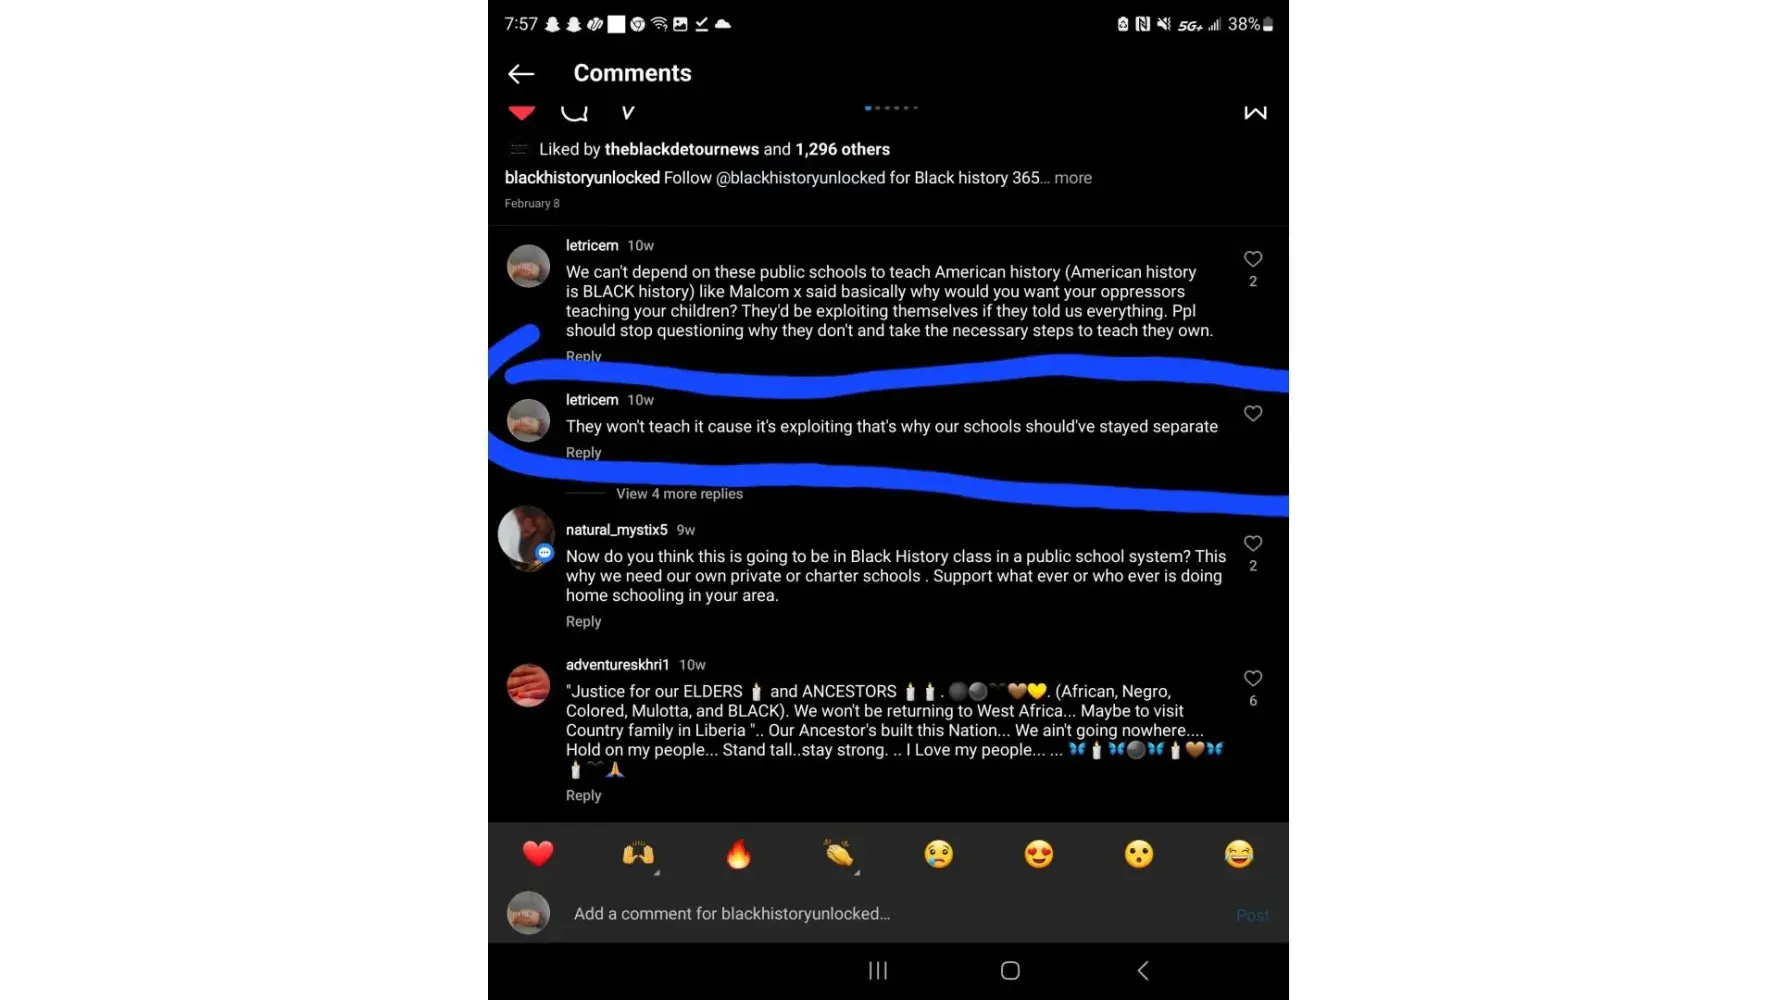This screenshot has width=1778, height=1000.
Task: Click the Post button
Action: (1252, 915)
